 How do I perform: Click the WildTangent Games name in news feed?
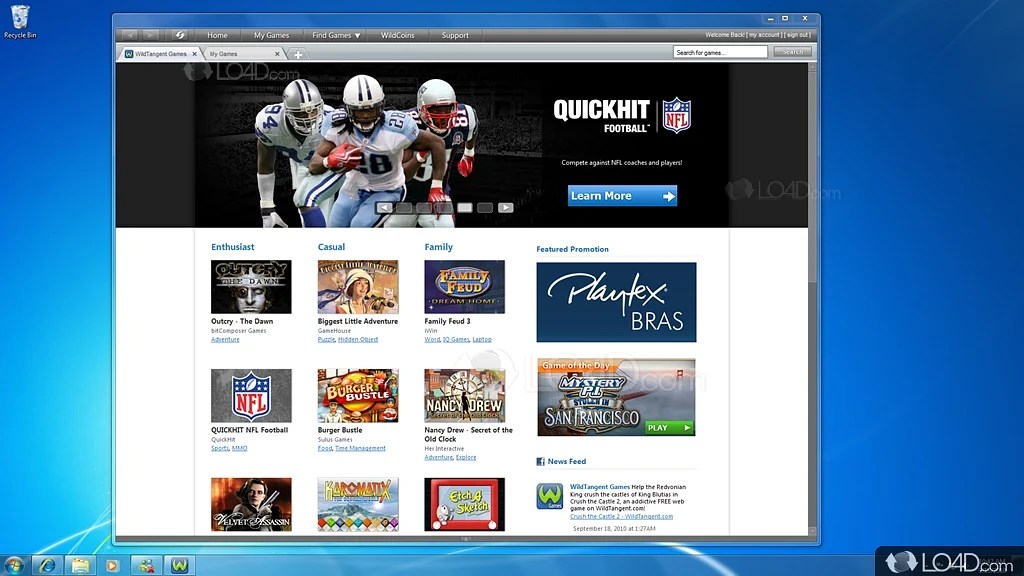point(600,487)
